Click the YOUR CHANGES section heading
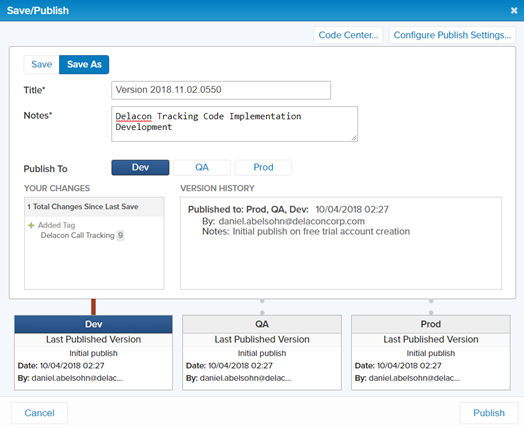Image resolution: width=524 pixels, height=428 pixels. point(57,188)
